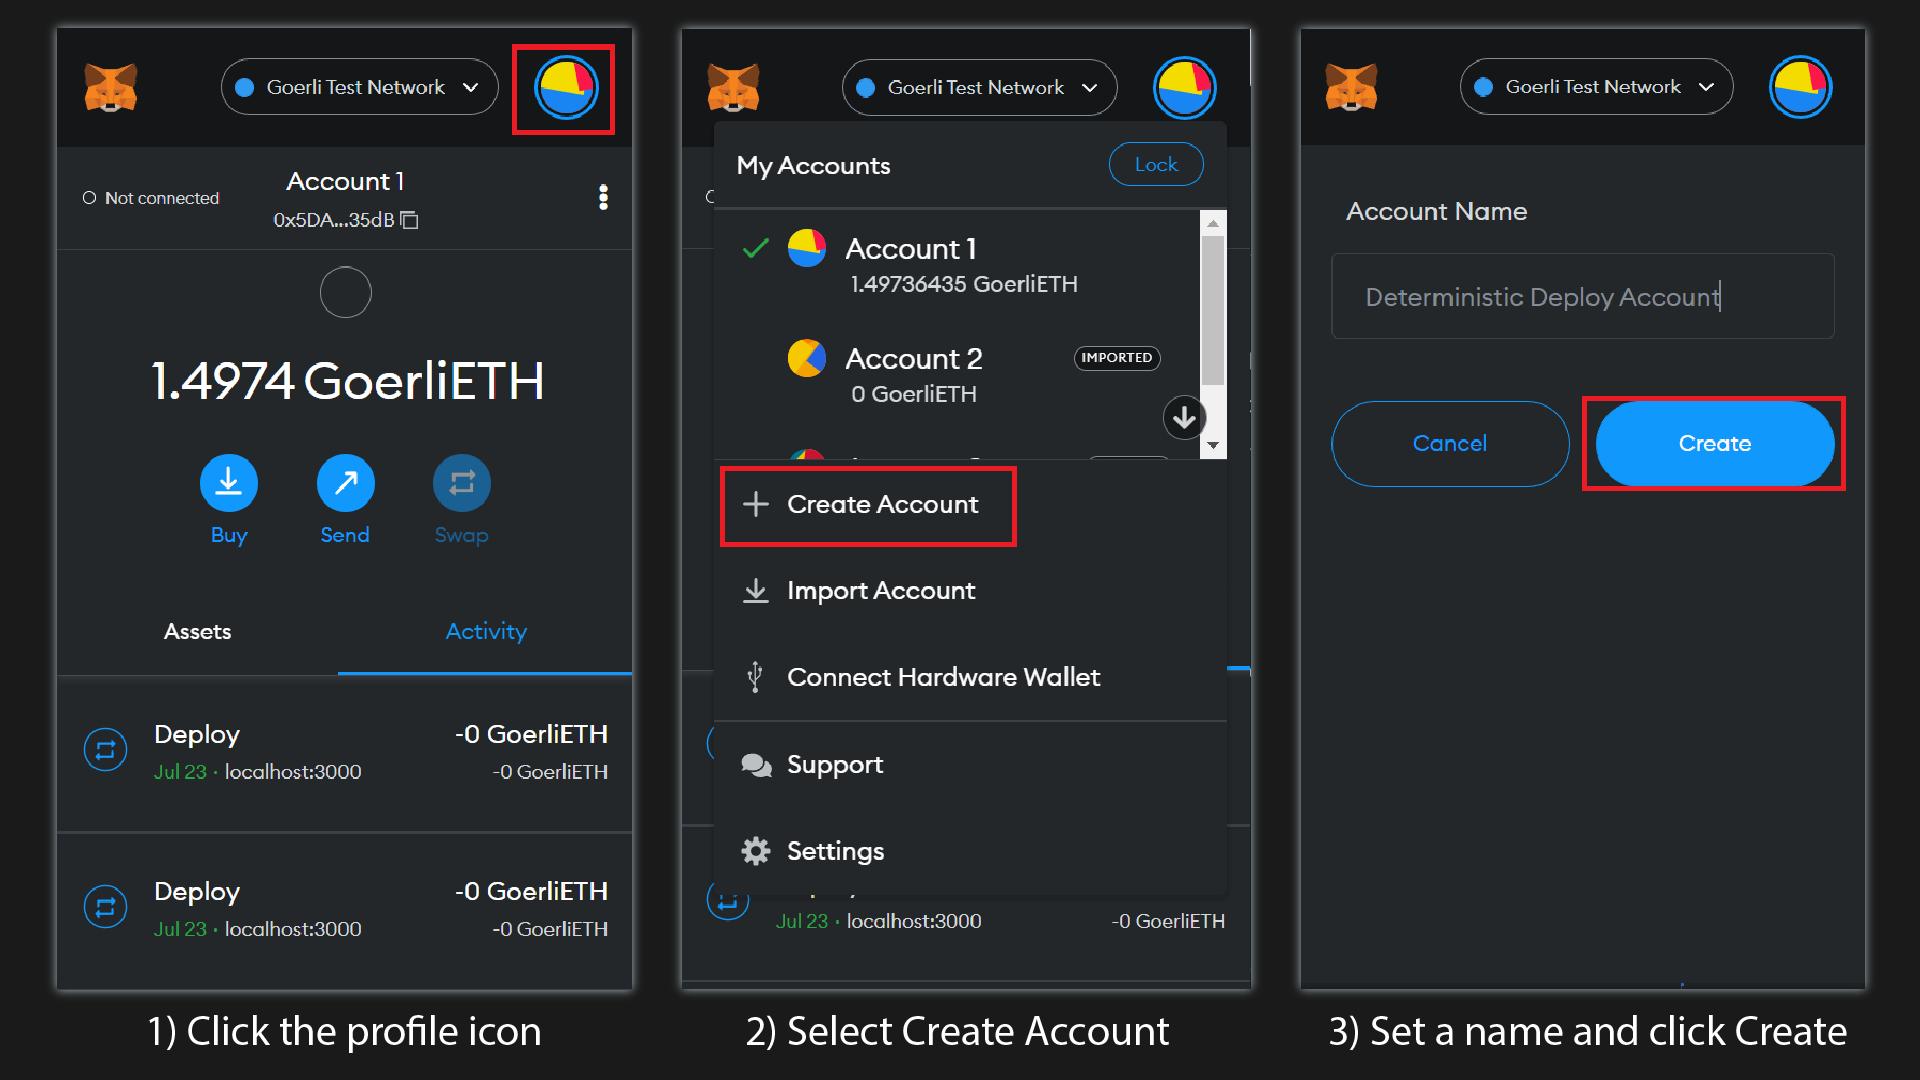Select Account 2 in My Accounts list
The width and height of the screenshot is (1920, 1080).
point(913,374)
